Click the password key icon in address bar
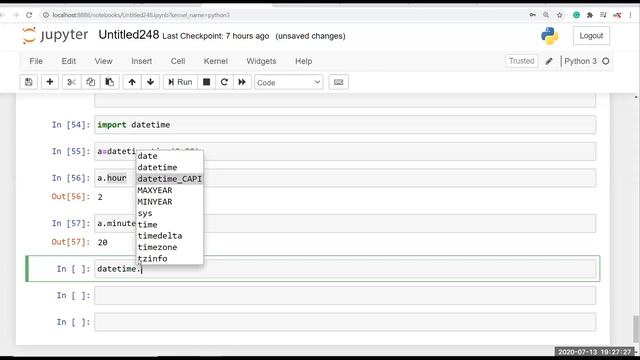640x360 pixels. (x=532, y=15)
